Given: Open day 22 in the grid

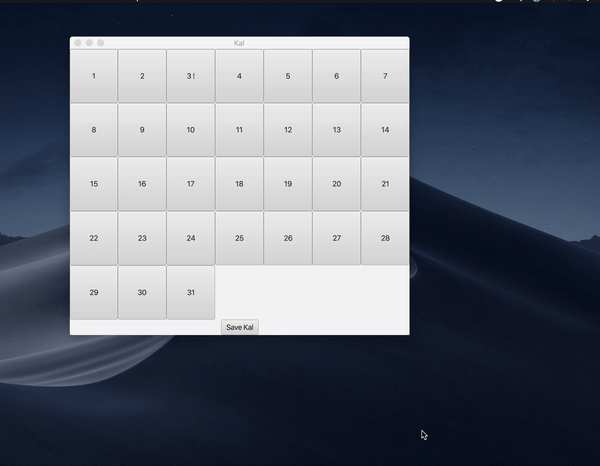Looking at the screenshot, I should (94, 238).
